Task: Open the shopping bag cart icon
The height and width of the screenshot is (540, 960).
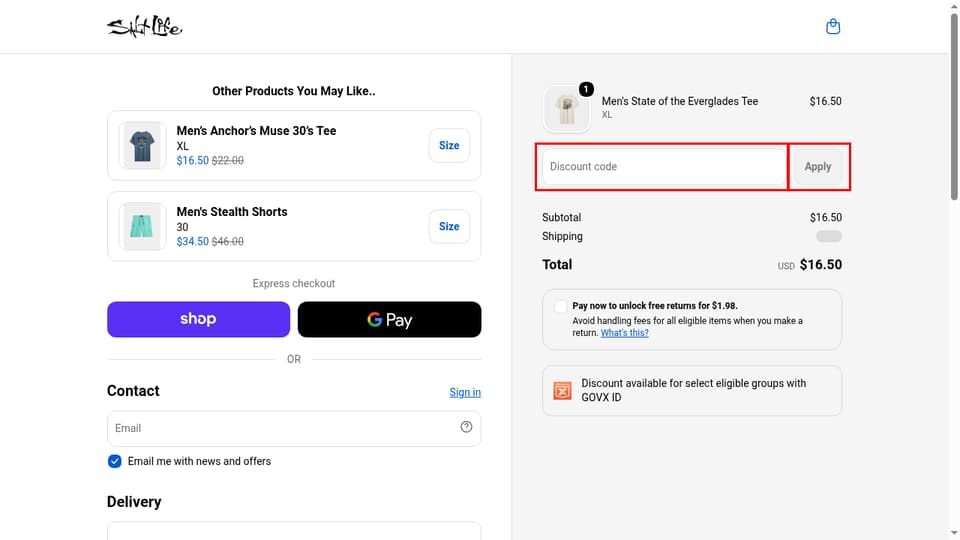Action: coord(833,26)
